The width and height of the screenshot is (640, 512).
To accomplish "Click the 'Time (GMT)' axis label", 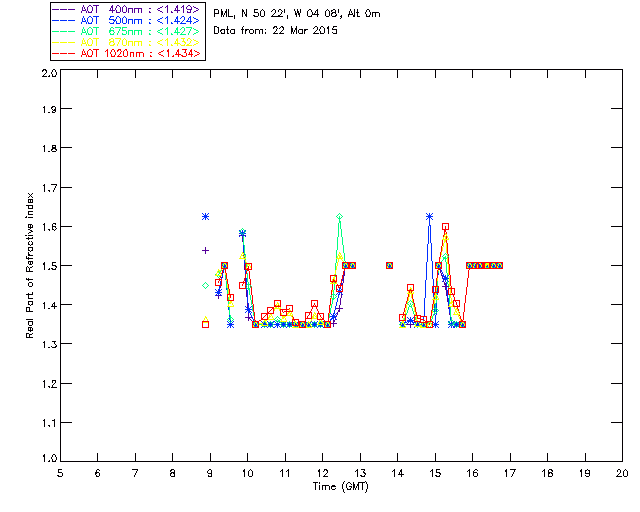I will pyautogui.click(x=341, y=487).
